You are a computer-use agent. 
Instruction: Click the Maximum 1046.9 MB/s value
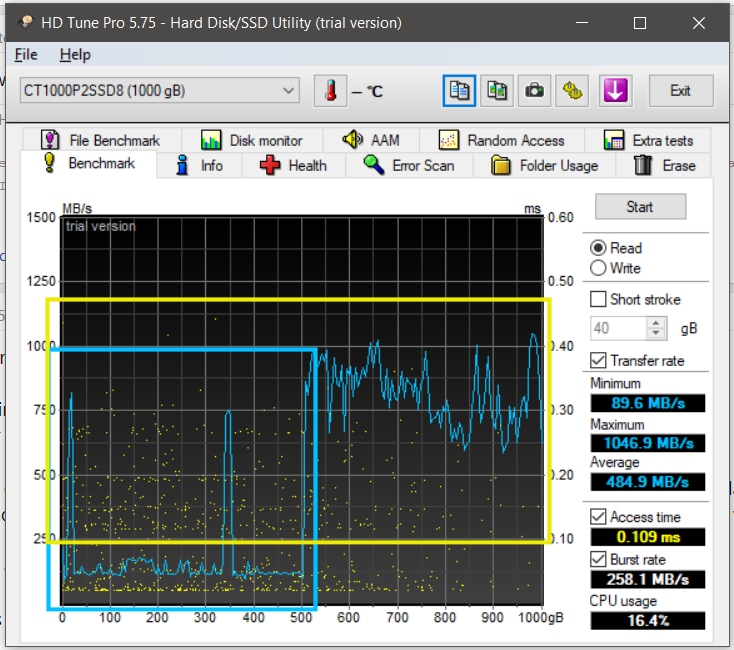pos(648,443)
